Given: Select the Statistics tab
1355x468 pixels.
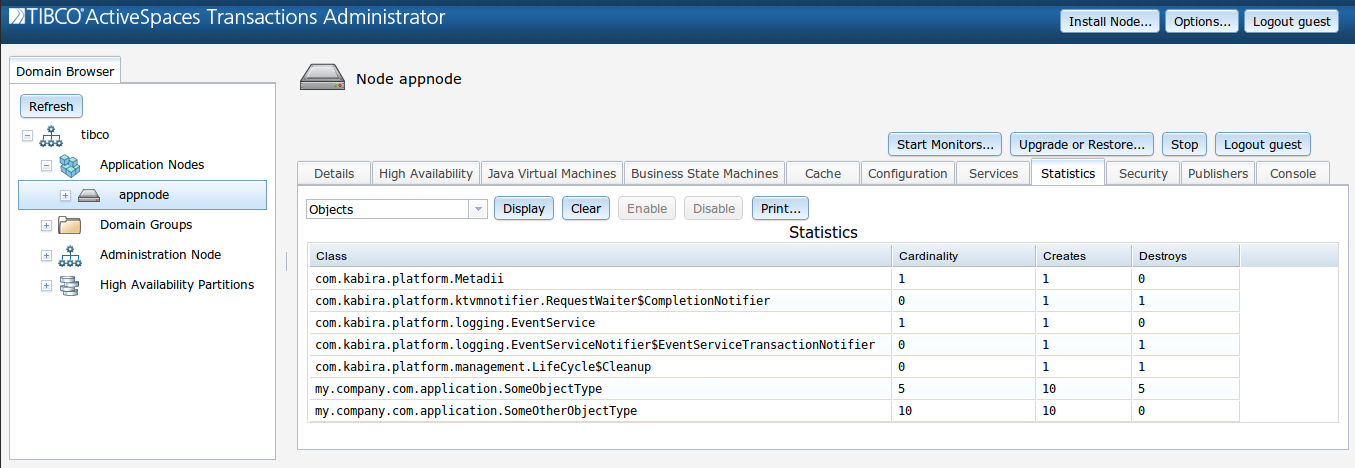Looking at the screenshot, I should click(1068, 173).
